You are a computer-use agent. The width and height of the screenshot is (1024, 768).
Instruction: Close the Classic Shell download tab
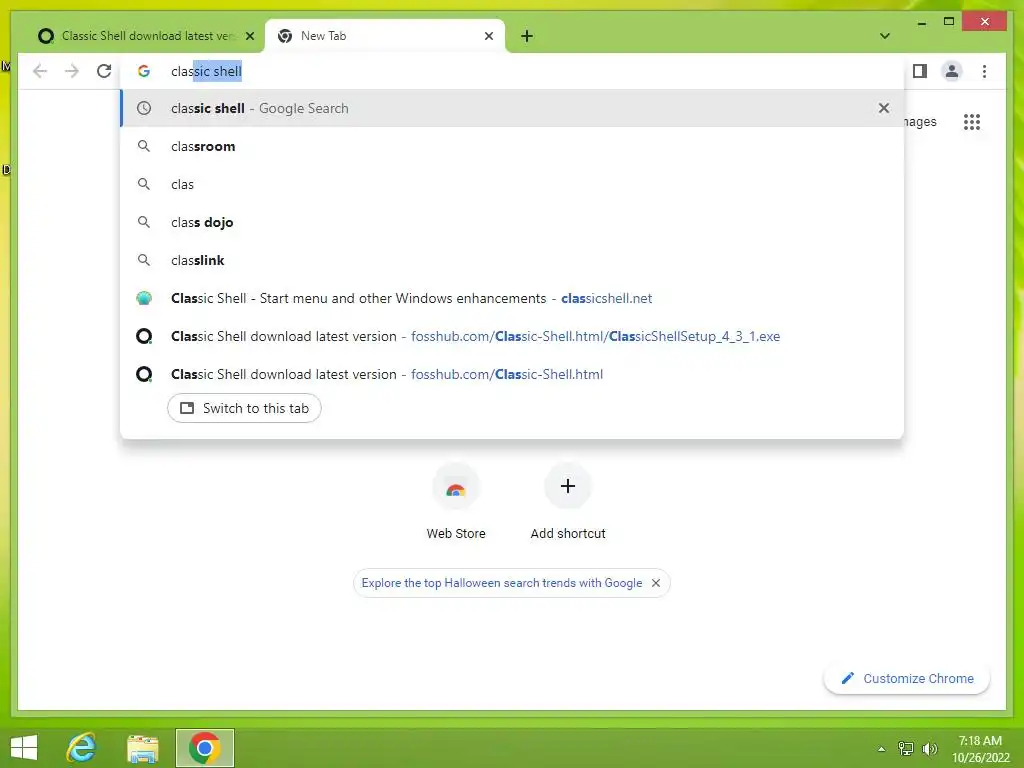pos(249,36)
